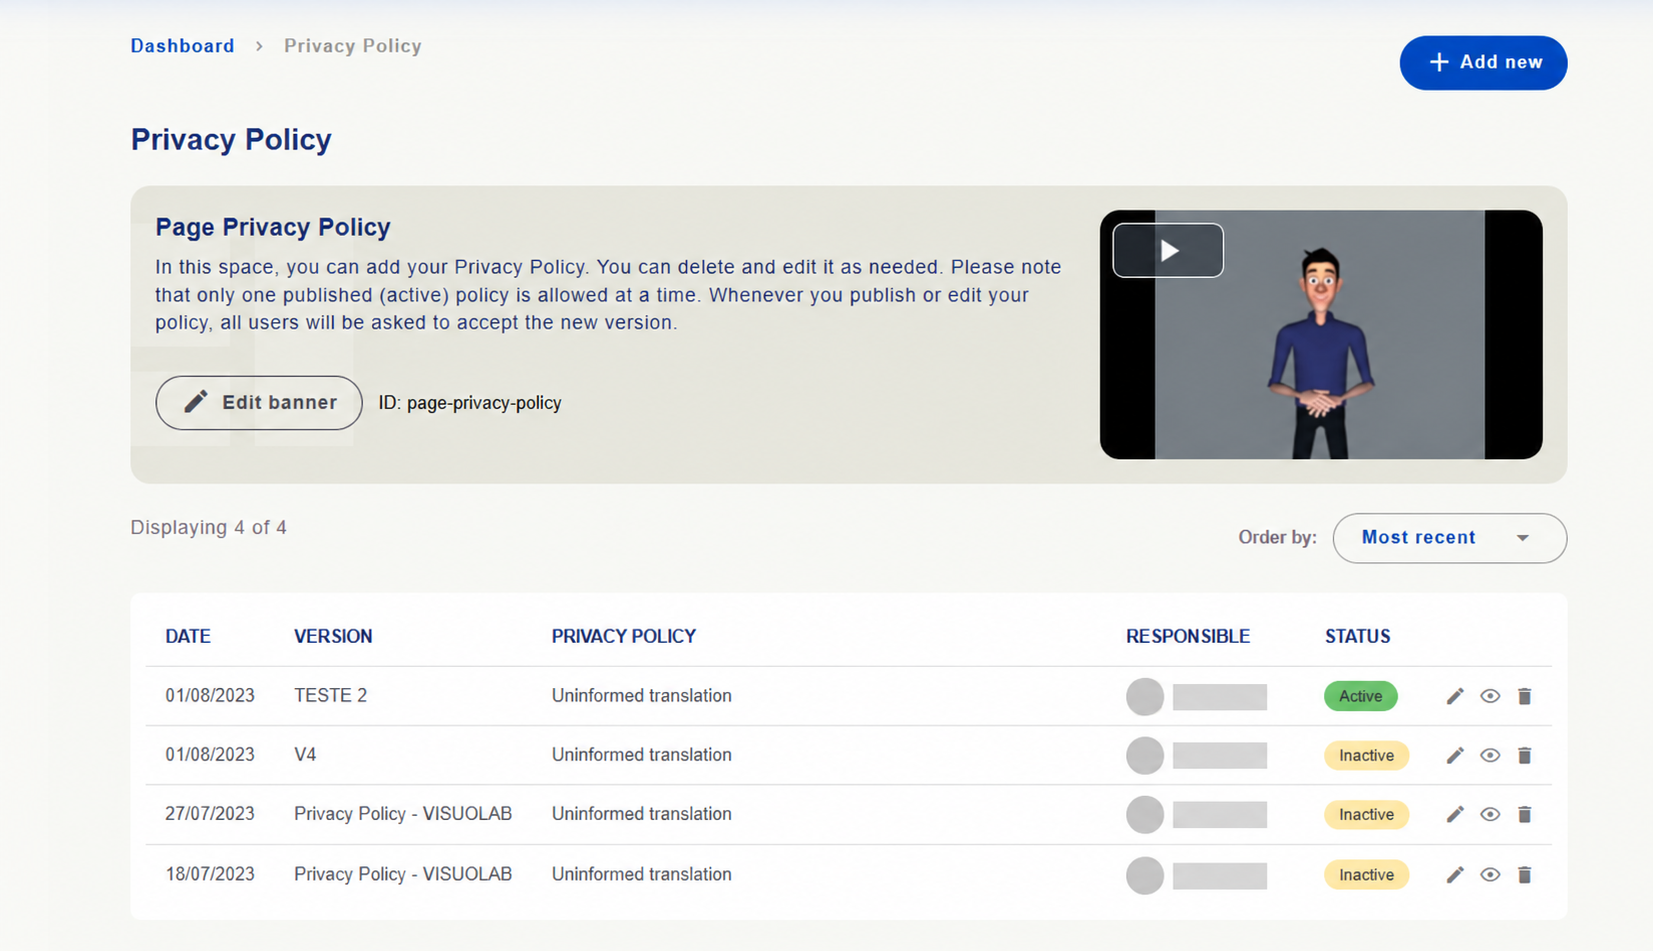1653x951 pixels.
Task: Open the Most recent order dropdown
Action: pos(1449,538)
